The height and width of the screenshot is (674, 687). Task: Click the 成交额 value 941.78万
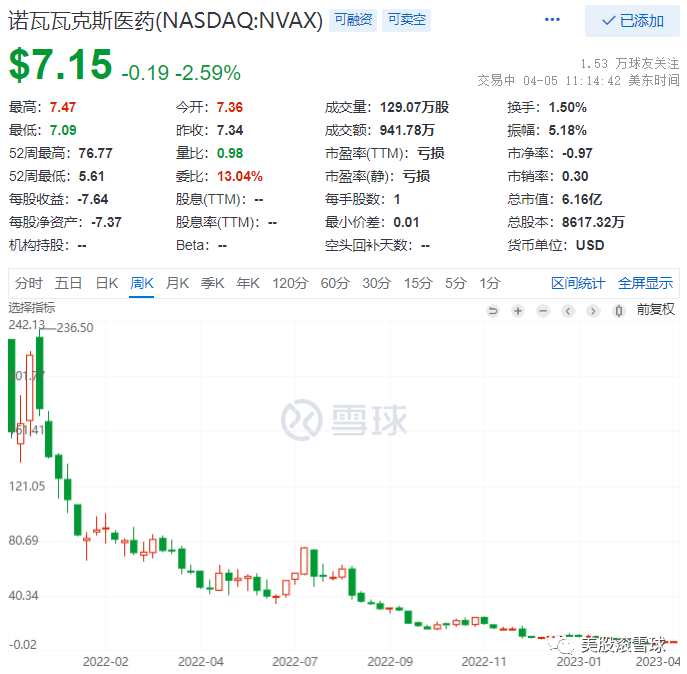click(x=407, y=130)
